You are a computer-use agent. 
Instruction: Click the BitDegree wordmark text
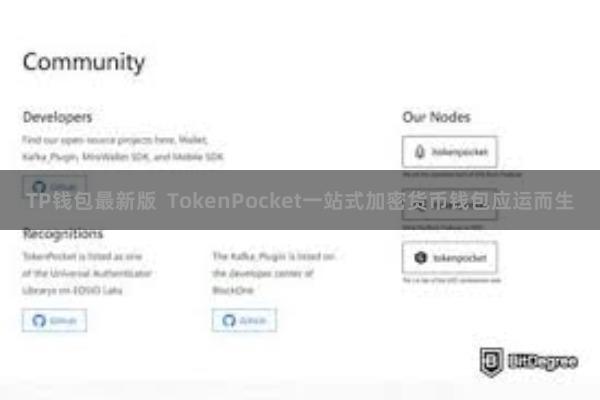(543, 362)
